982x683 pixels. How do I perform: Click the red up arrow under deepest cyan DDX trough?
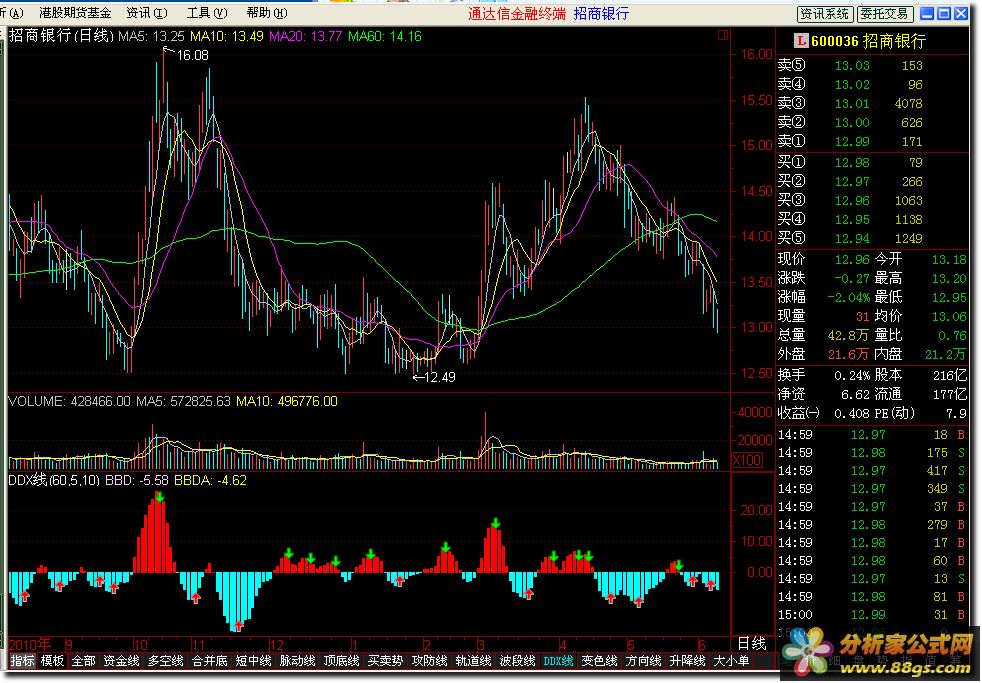click(x=239, y=625)
